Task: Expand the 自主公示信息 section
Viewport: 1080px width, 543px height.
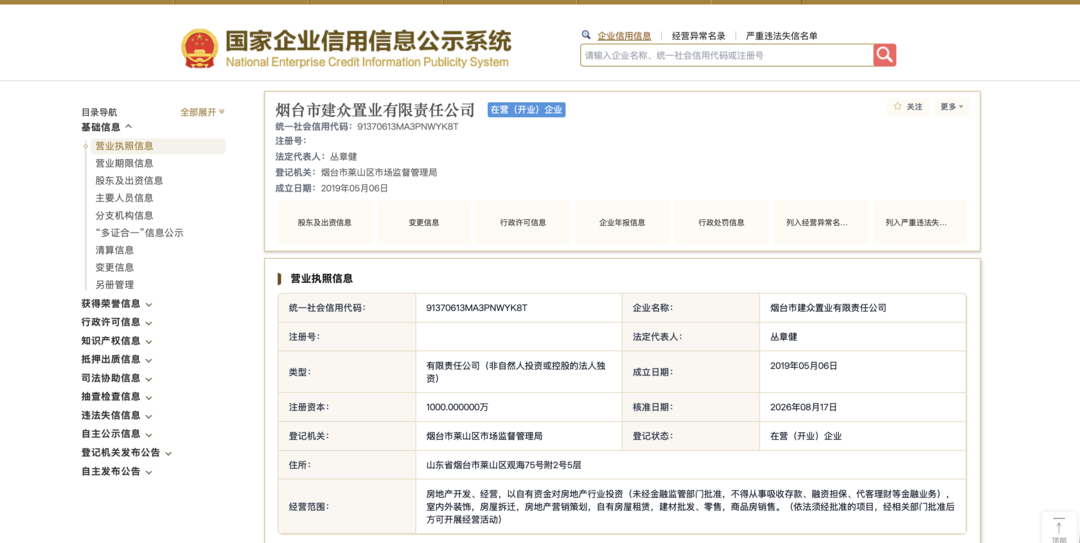Action: coord(116,433)
